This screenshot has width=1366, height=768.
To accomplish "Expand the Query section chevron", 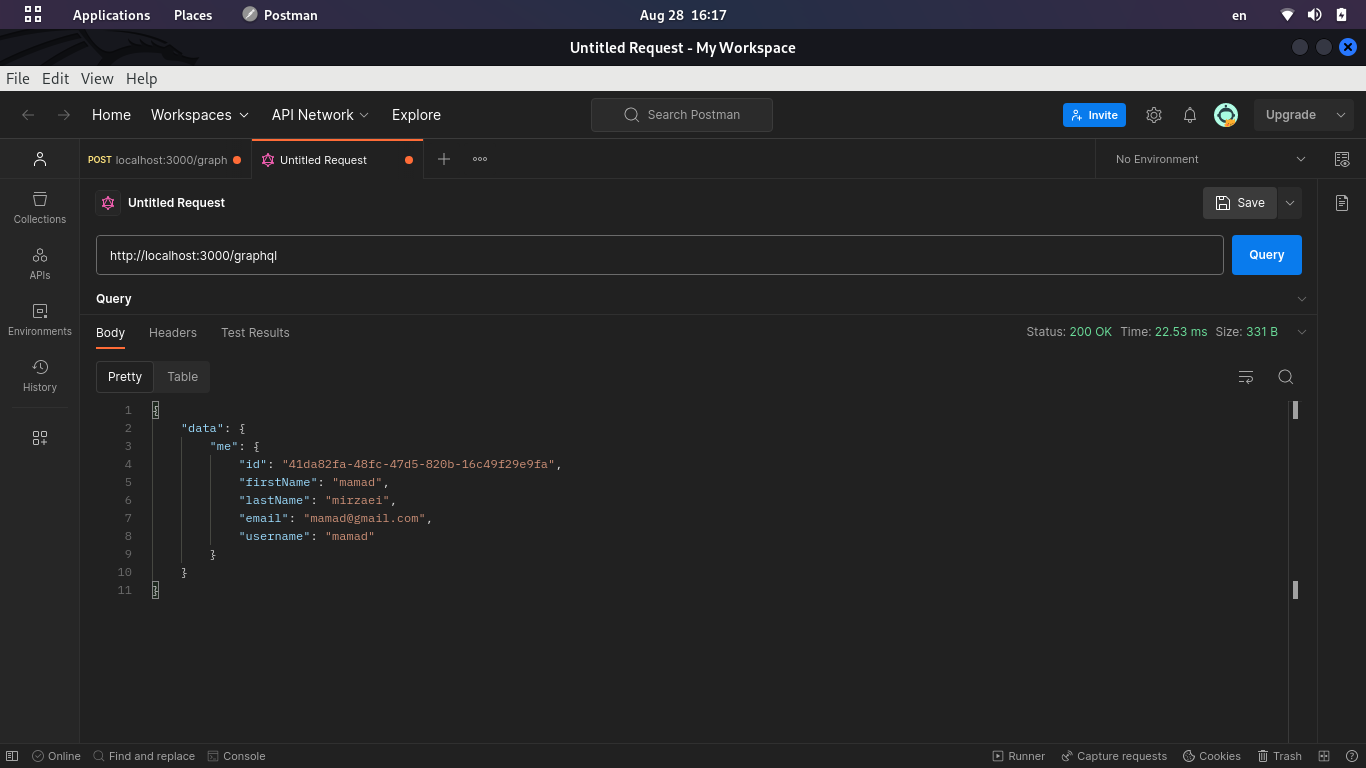I will click(x=1302, y=299).
